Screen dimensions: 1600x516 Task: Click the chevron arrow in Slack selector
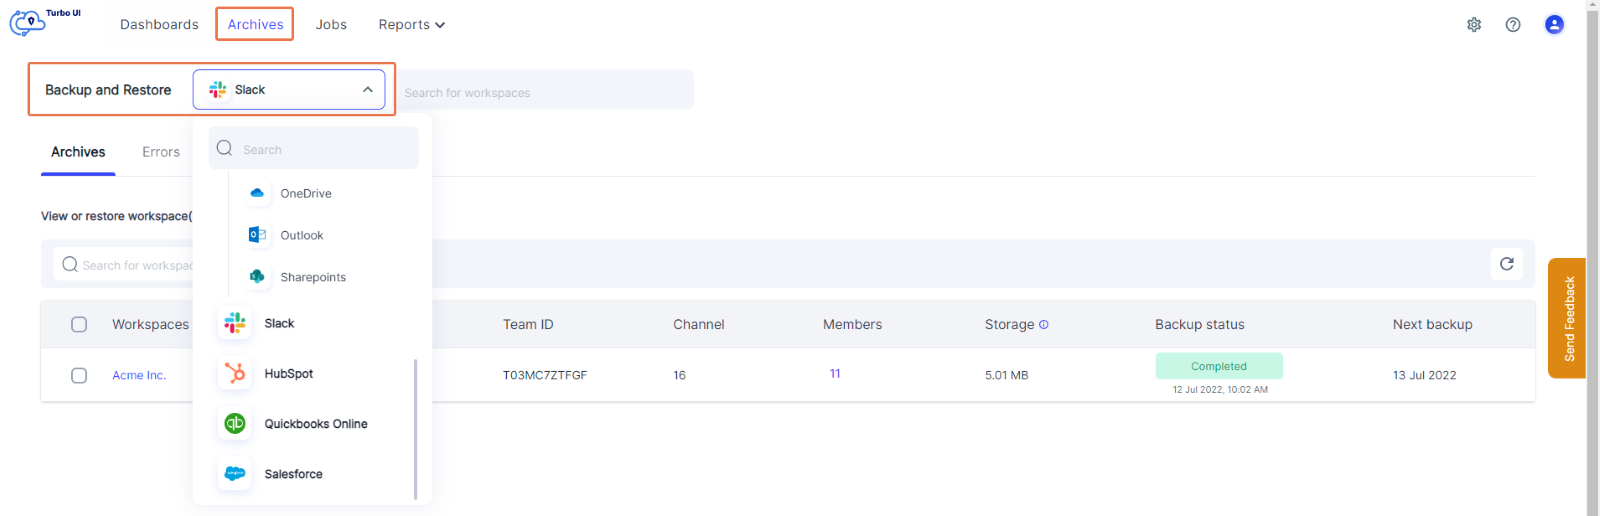pyautogui.click(x=368, y=90)
